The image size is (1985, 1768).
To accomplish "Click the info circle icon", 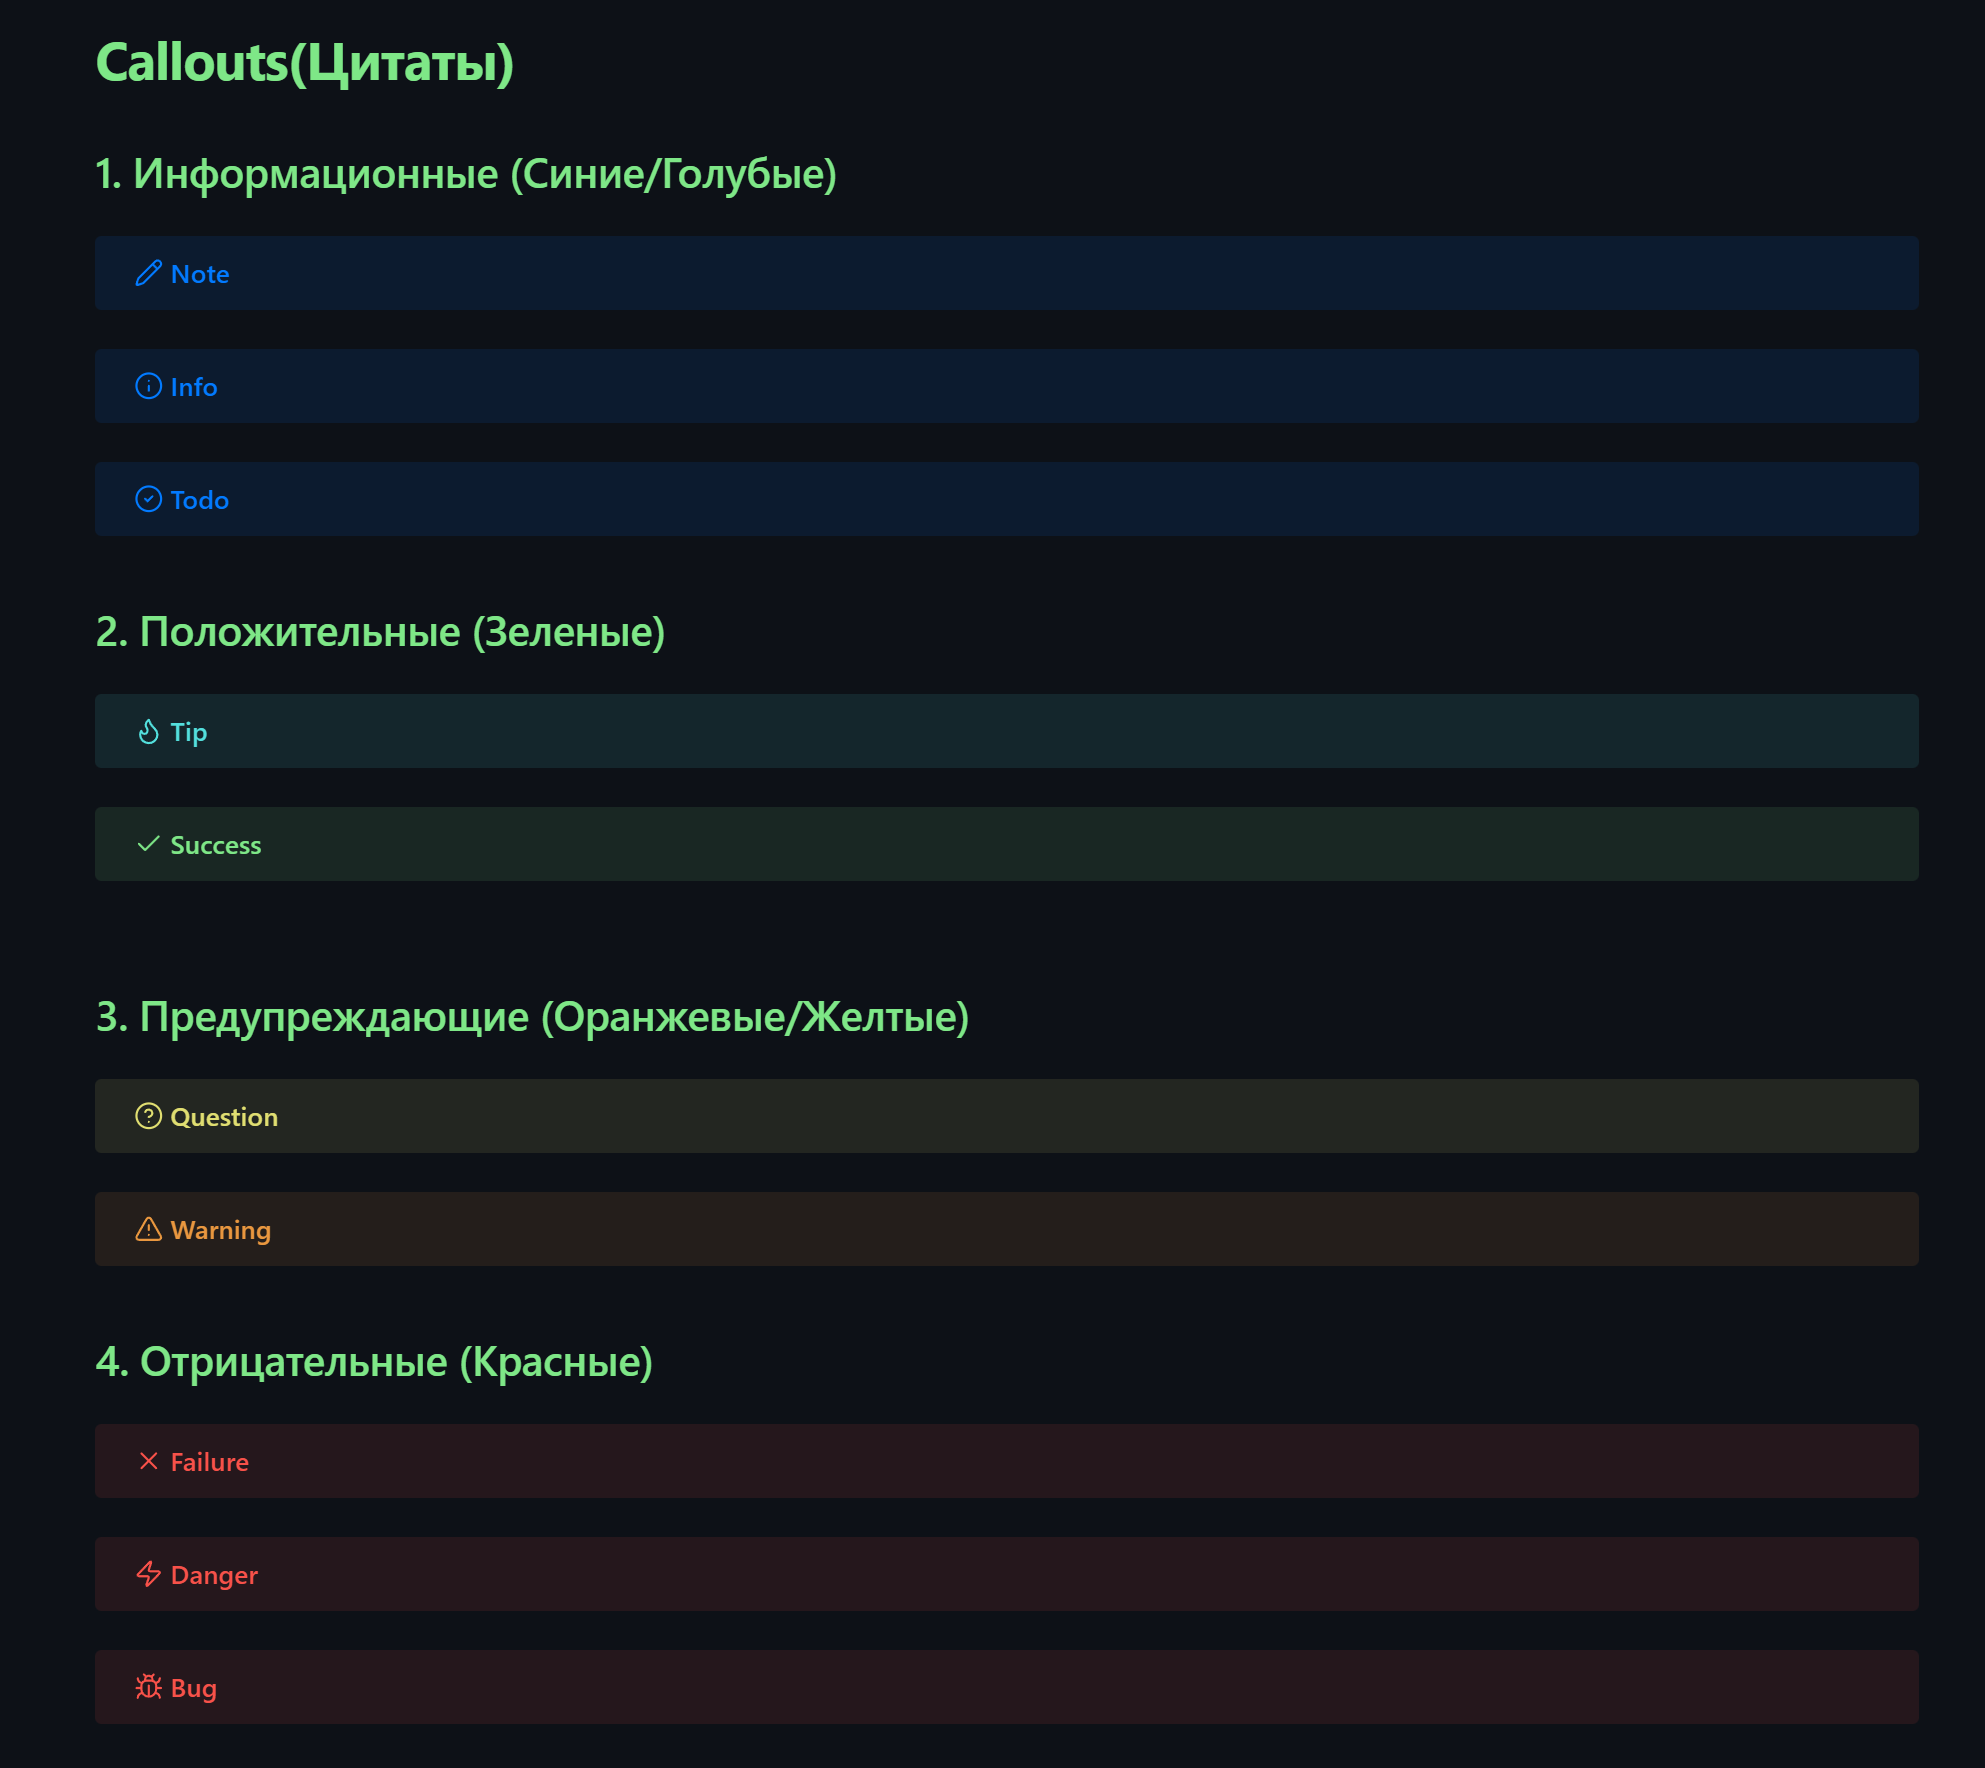I will coord(148,386).
